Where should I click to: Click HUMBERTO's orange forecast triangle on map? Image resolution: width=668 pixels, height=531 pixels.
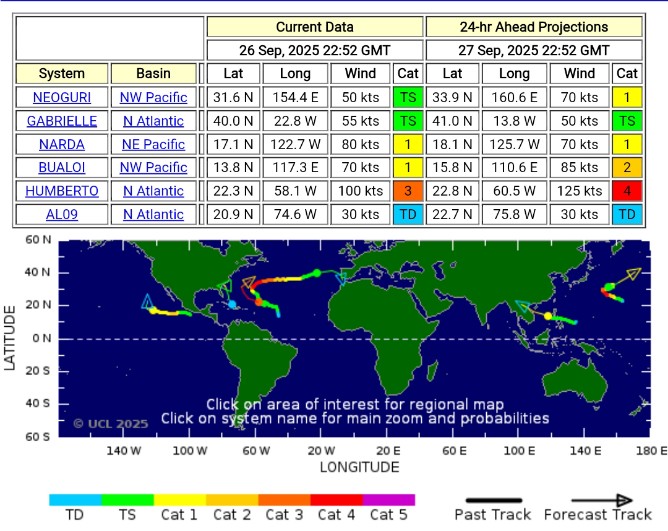click(x=248, y=282)
